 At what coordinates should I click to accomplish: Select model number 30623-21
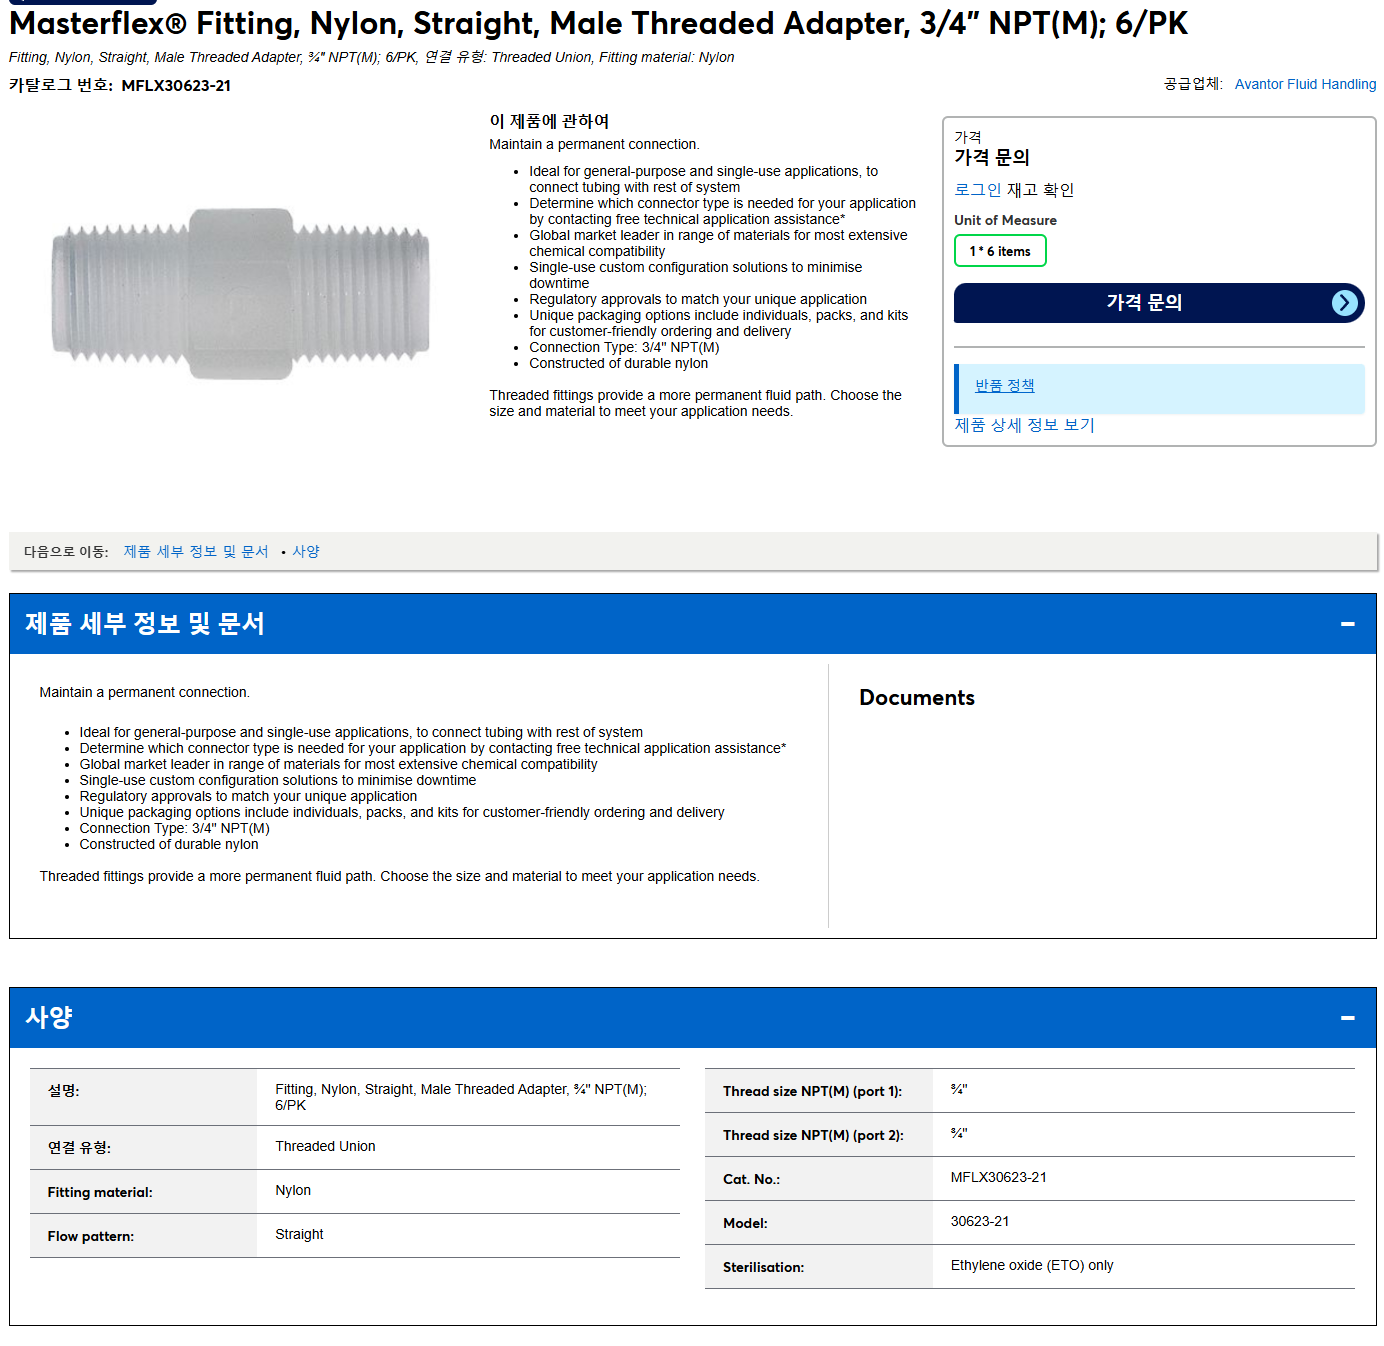(x=979, y=1221)
